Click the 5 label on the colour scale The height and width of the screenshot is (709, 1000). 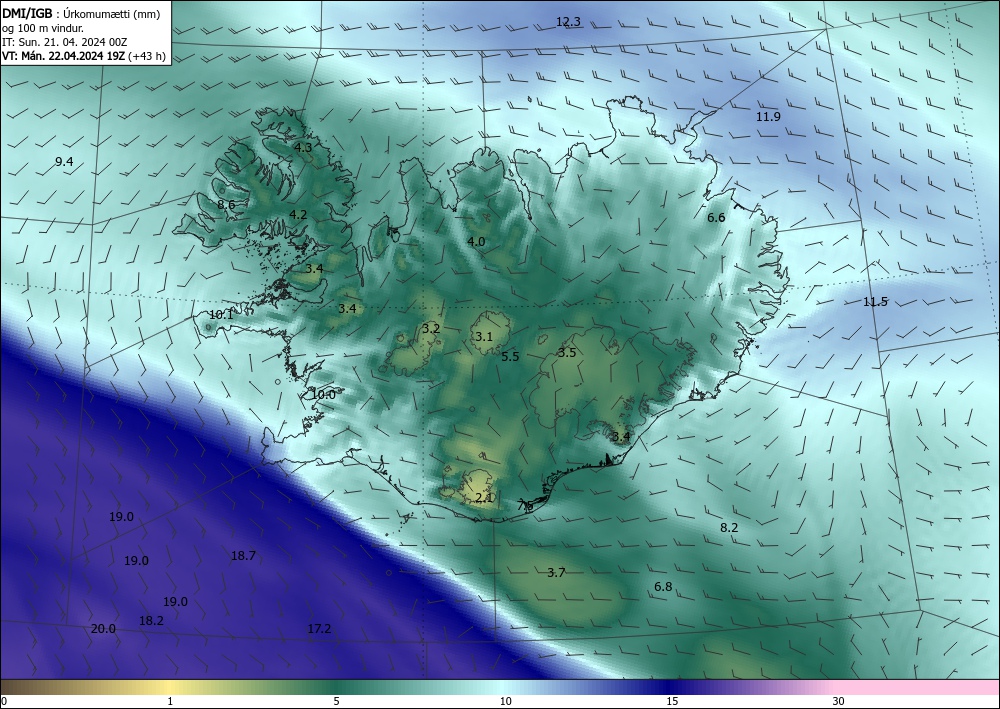tap(336, 701)
